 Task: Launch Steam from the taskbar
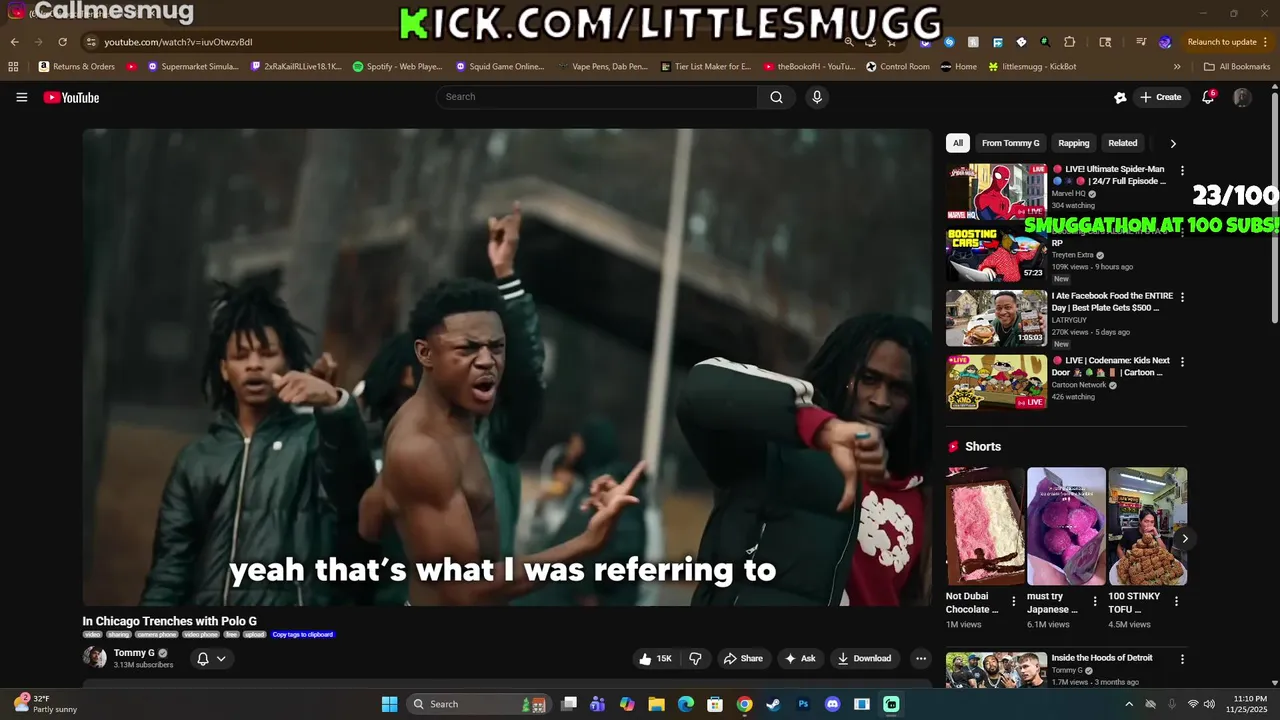click(x=773, y=704)
